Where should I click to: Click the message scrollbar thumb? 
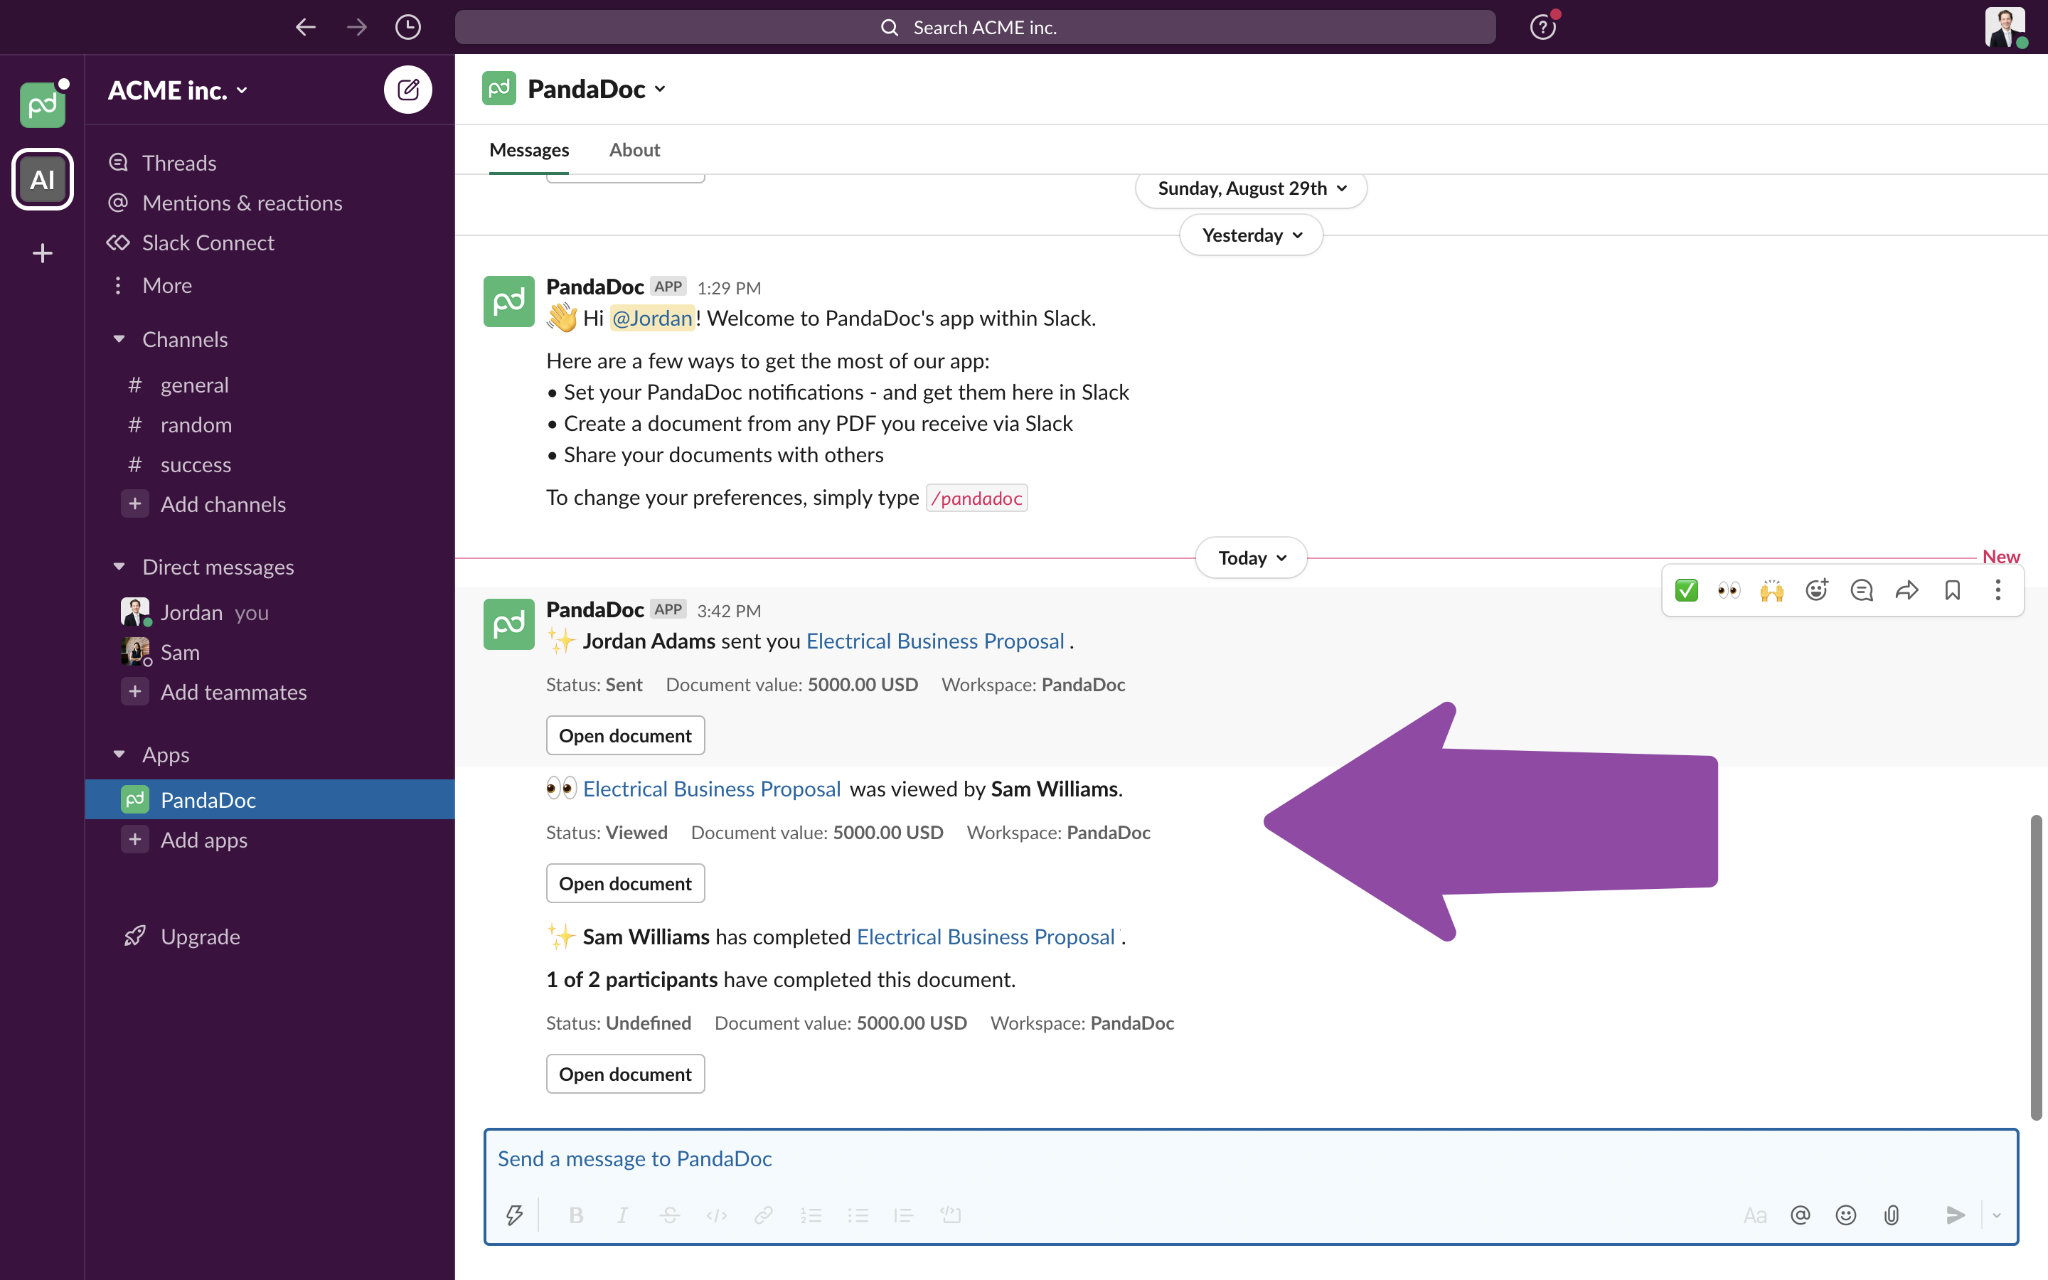click(2036, 967)
